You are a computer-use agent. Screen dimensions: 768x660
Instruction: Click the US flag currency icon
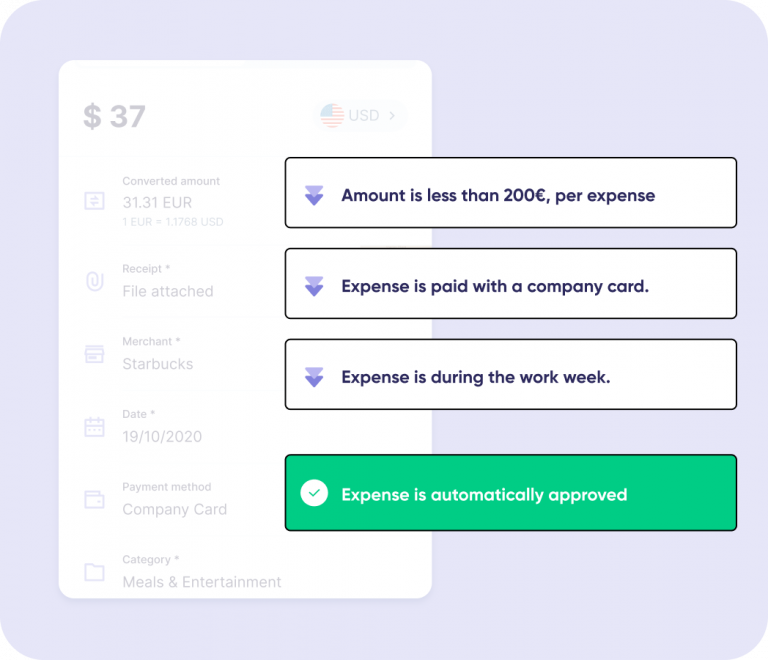(332, 116)
